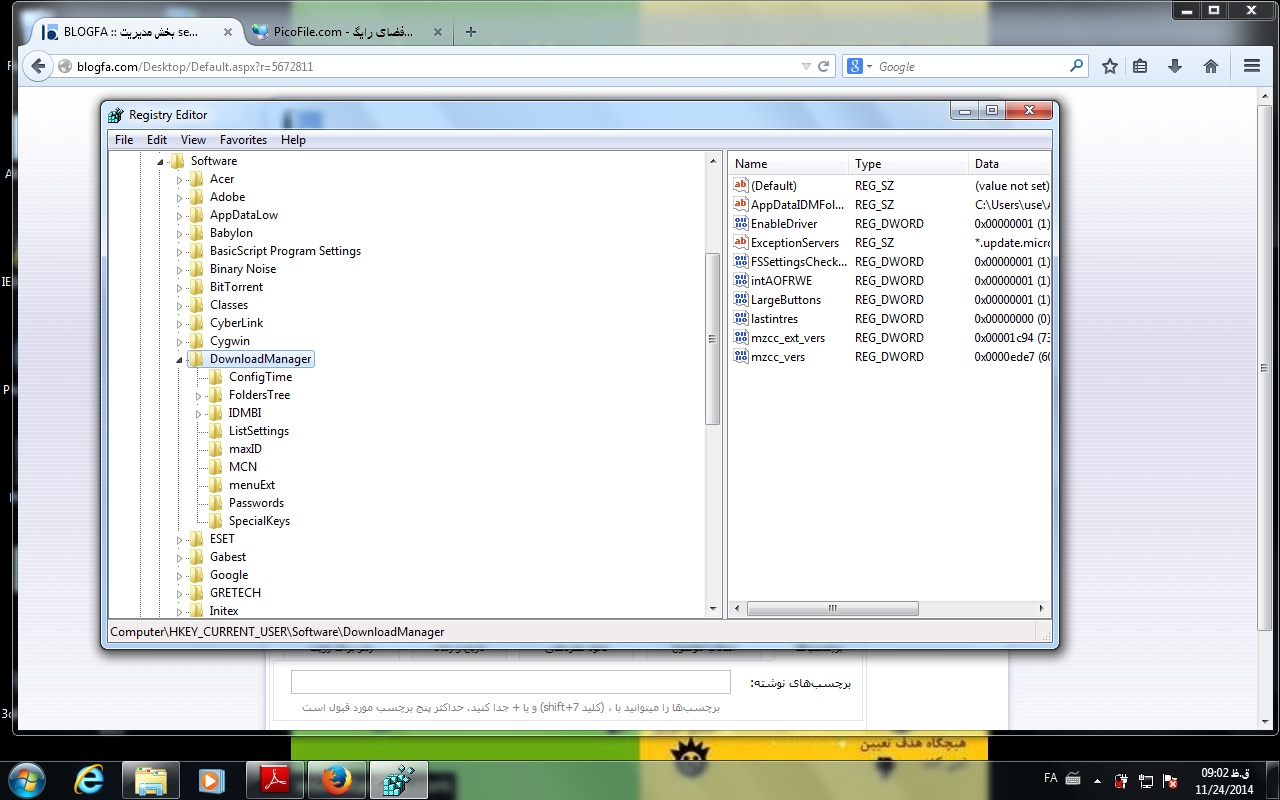Collapse the DownloadManager key
The width and height of the screenshot is (1280, 800).
click(x=180, y=360)
